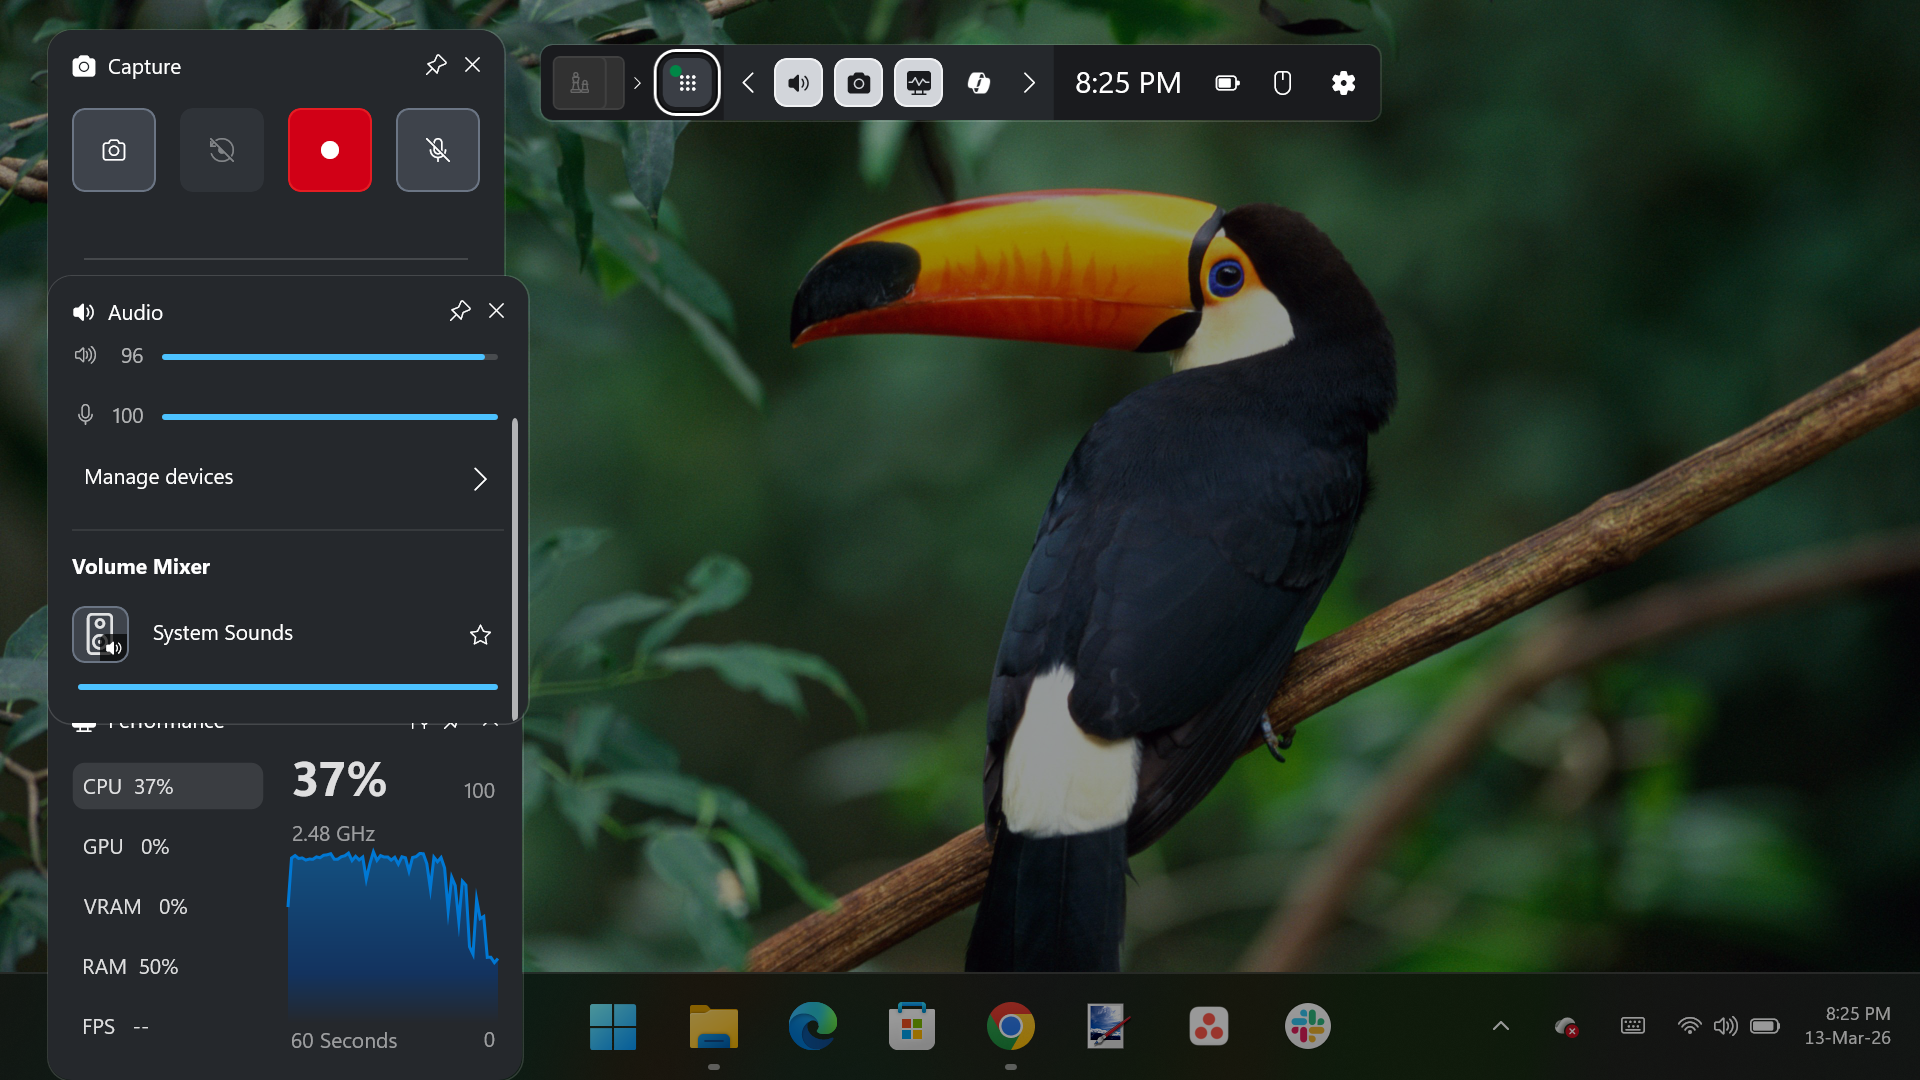Pin the Capture widget
Image resolution: width=1920 pixels, height=1080 pixels.
tap(436, 65)
